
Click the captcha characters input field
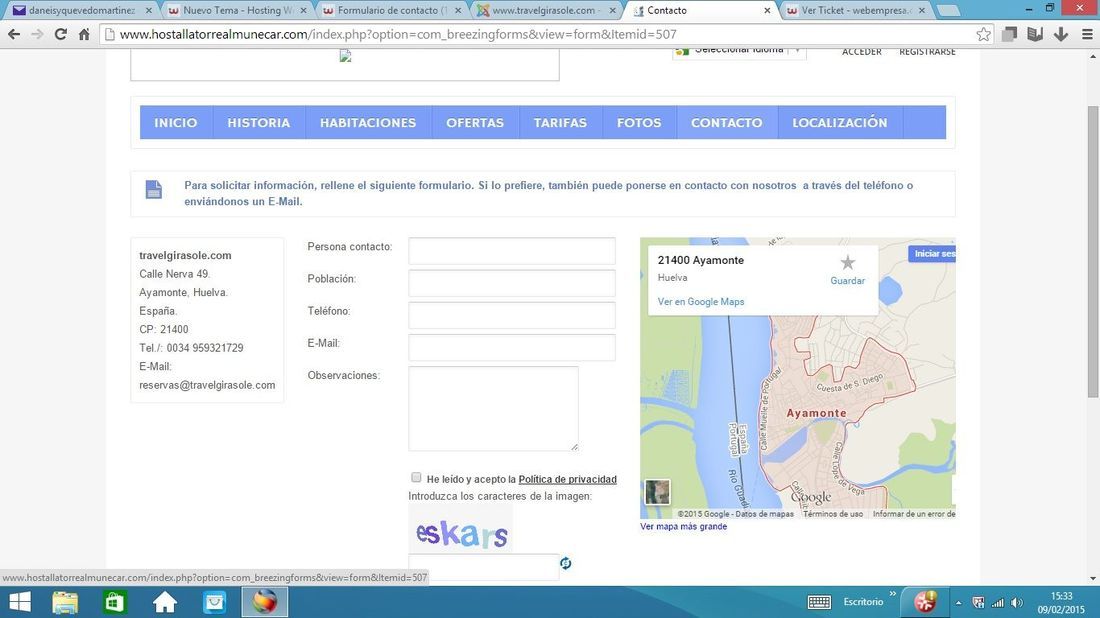[483, 566]
